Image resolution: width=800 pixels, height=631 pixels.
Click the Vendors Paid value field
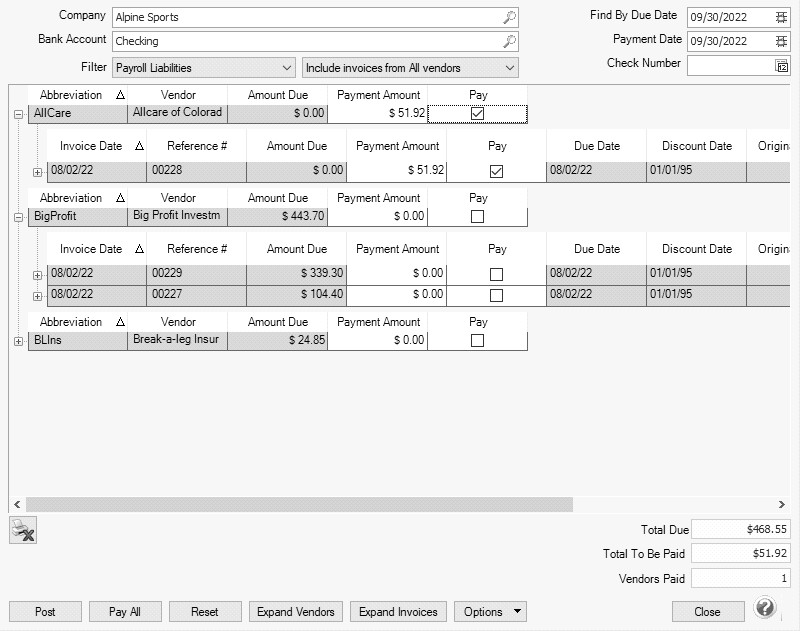click(741, 579)
